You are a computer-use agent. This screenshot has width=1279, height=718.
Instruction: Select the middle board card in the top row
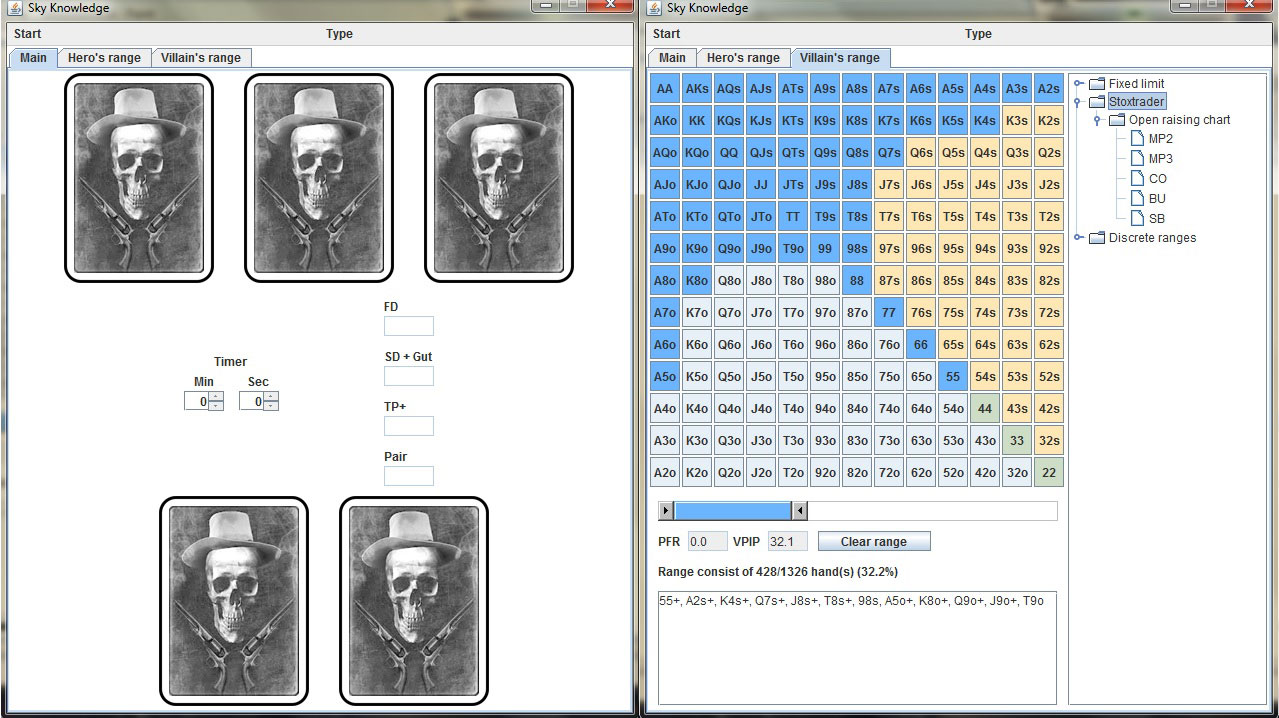(319, 178)
